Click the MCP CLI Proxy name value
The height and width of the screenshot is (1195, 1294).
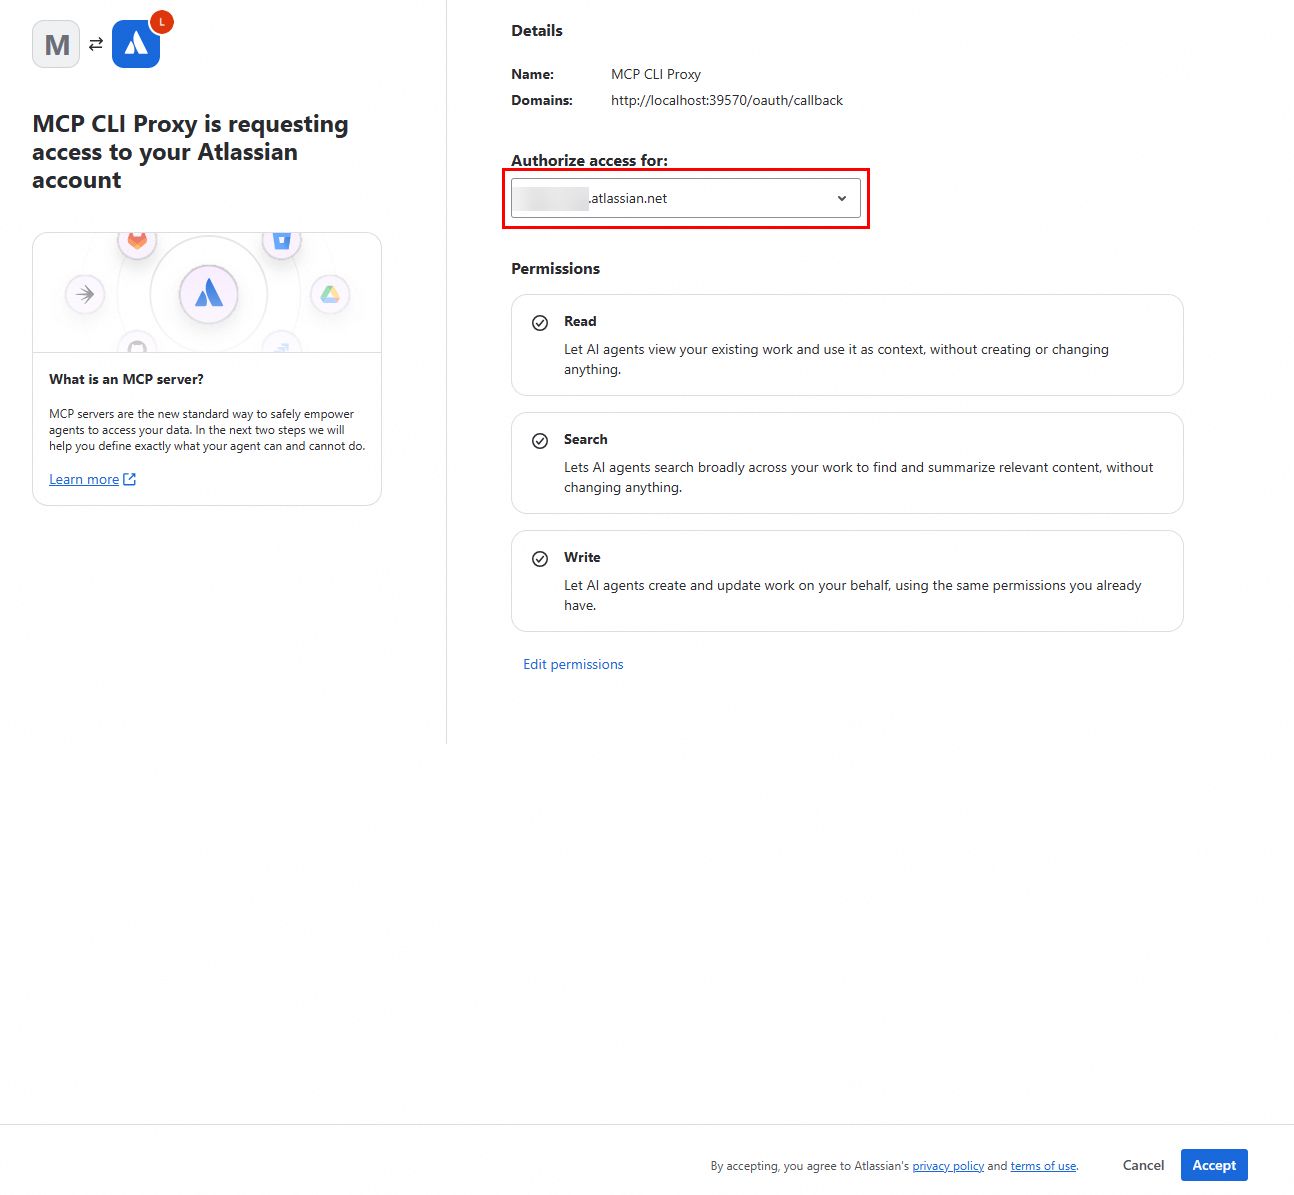656,74
